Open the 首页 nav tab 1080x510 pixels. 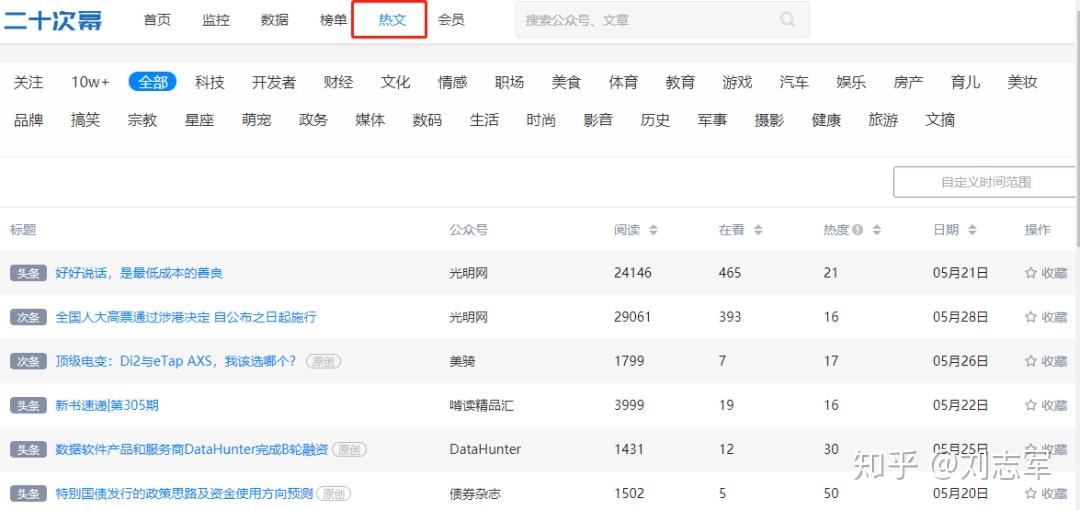point(157,20)
